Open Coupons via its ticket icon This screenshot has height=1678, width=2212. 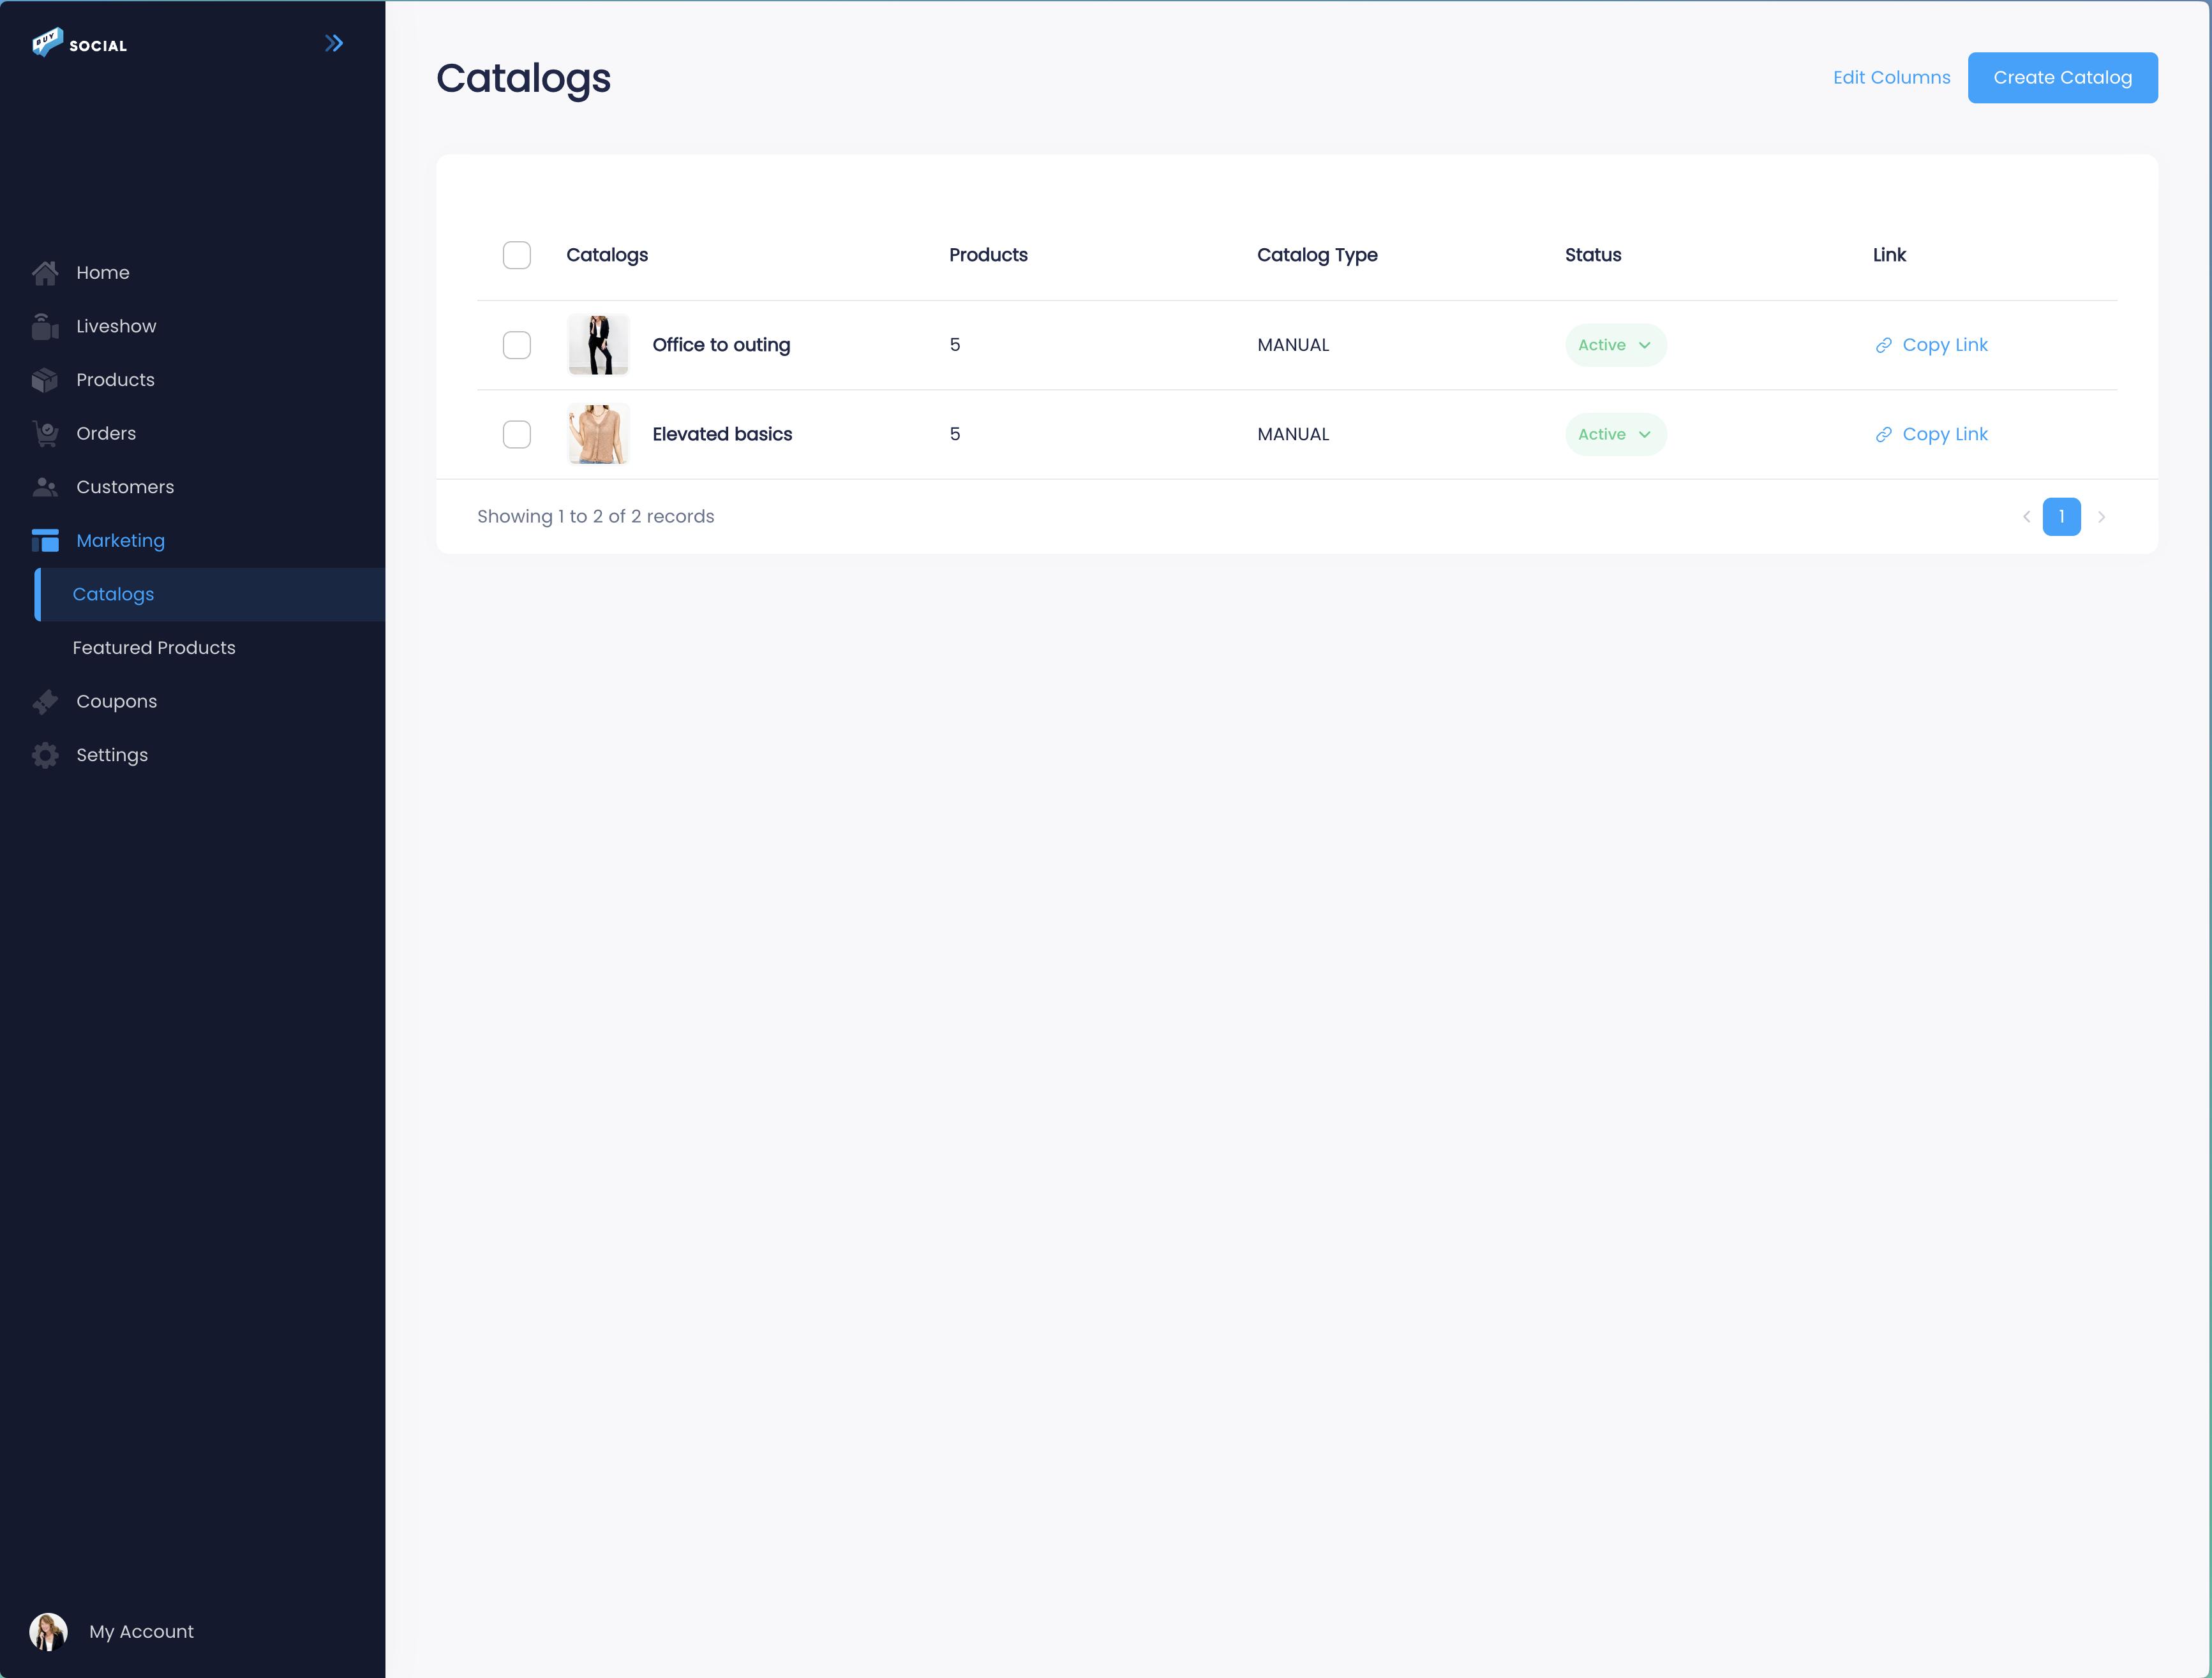coord(46,701)
